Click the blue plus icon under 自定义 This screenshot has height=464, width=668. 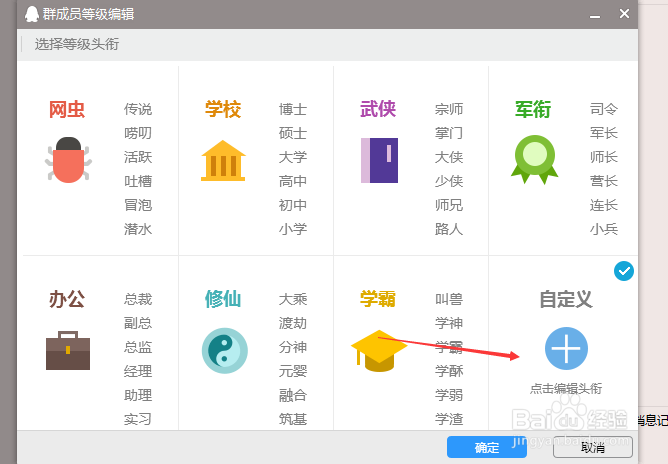[566, 348]
